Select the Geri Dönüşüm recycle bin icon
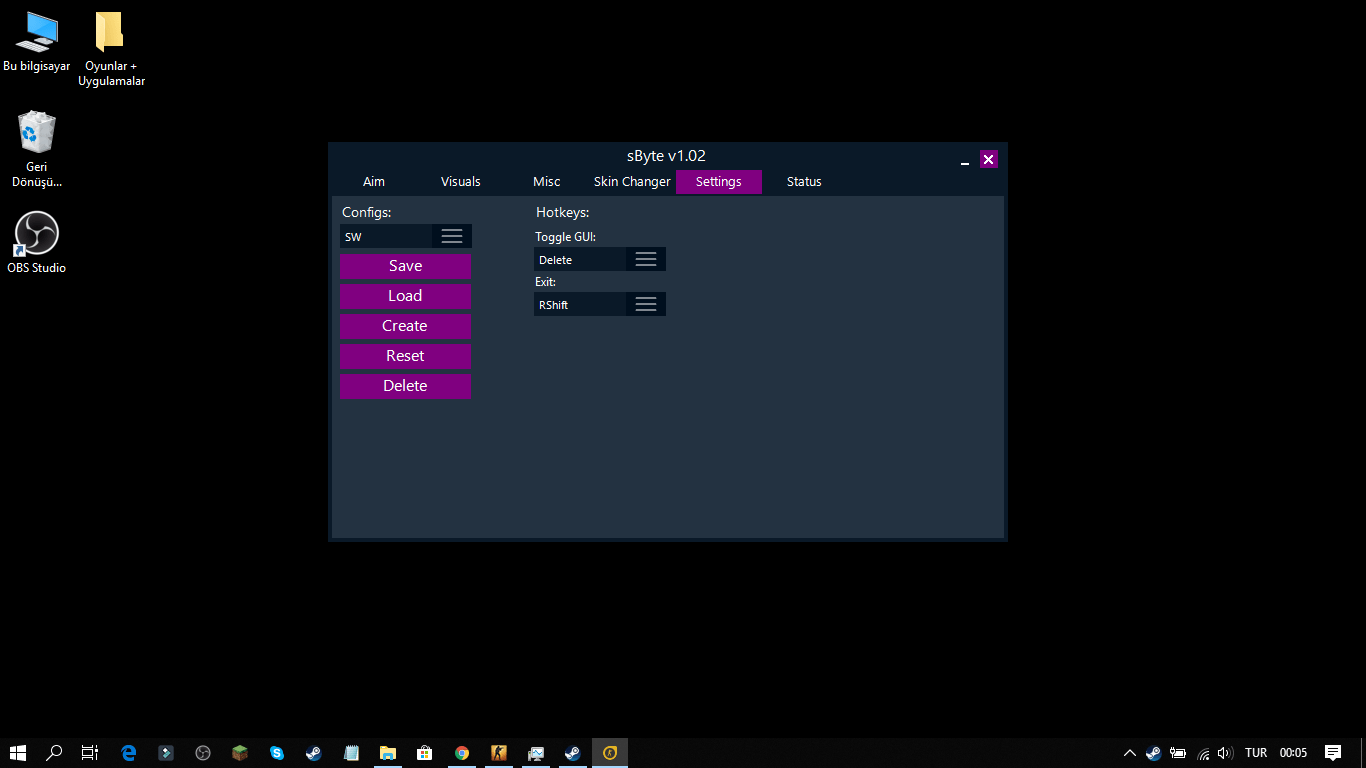The height and width of the screenshot is (768, 1366). point(37,149)
